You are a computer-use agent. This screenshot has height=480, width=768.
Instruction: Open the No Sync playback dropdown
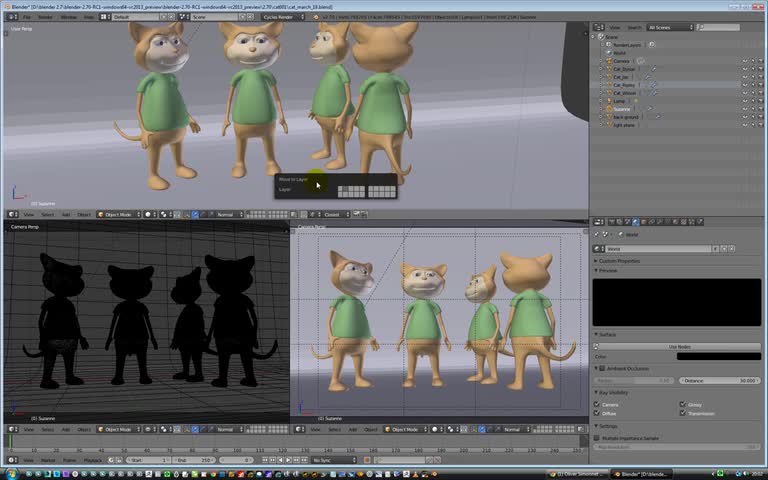tap(334, 460)
